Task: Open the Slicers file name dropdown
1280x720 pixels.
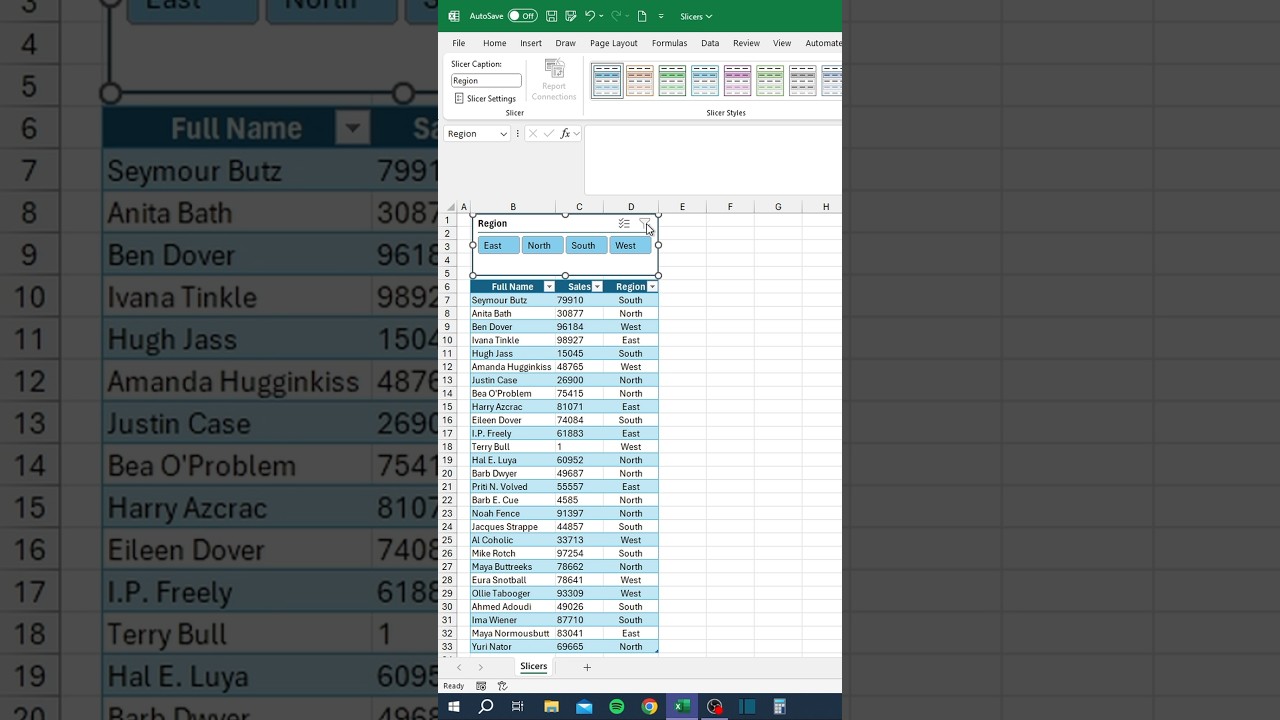Action: [x=696, y=16]
